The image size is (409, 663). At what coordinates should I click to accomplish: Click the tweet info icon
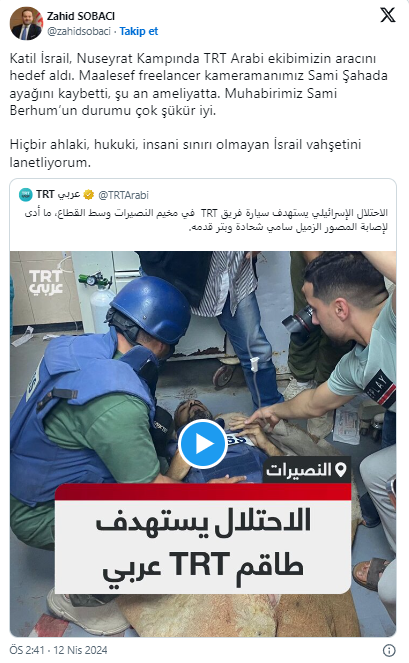pyautogui.click(x=389, y=650)
